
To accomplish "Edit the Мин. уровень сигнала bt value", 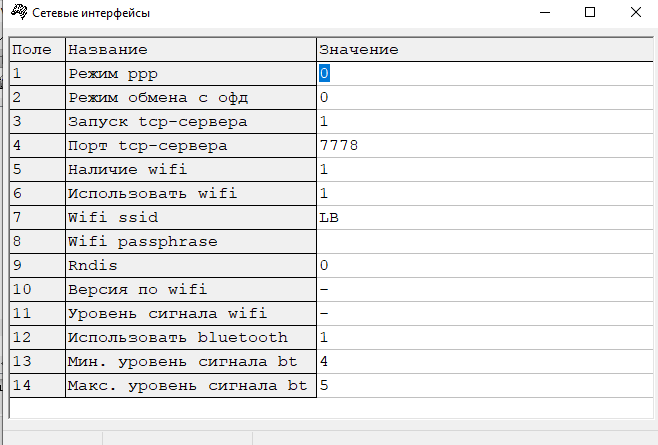I will pos(485,361).
